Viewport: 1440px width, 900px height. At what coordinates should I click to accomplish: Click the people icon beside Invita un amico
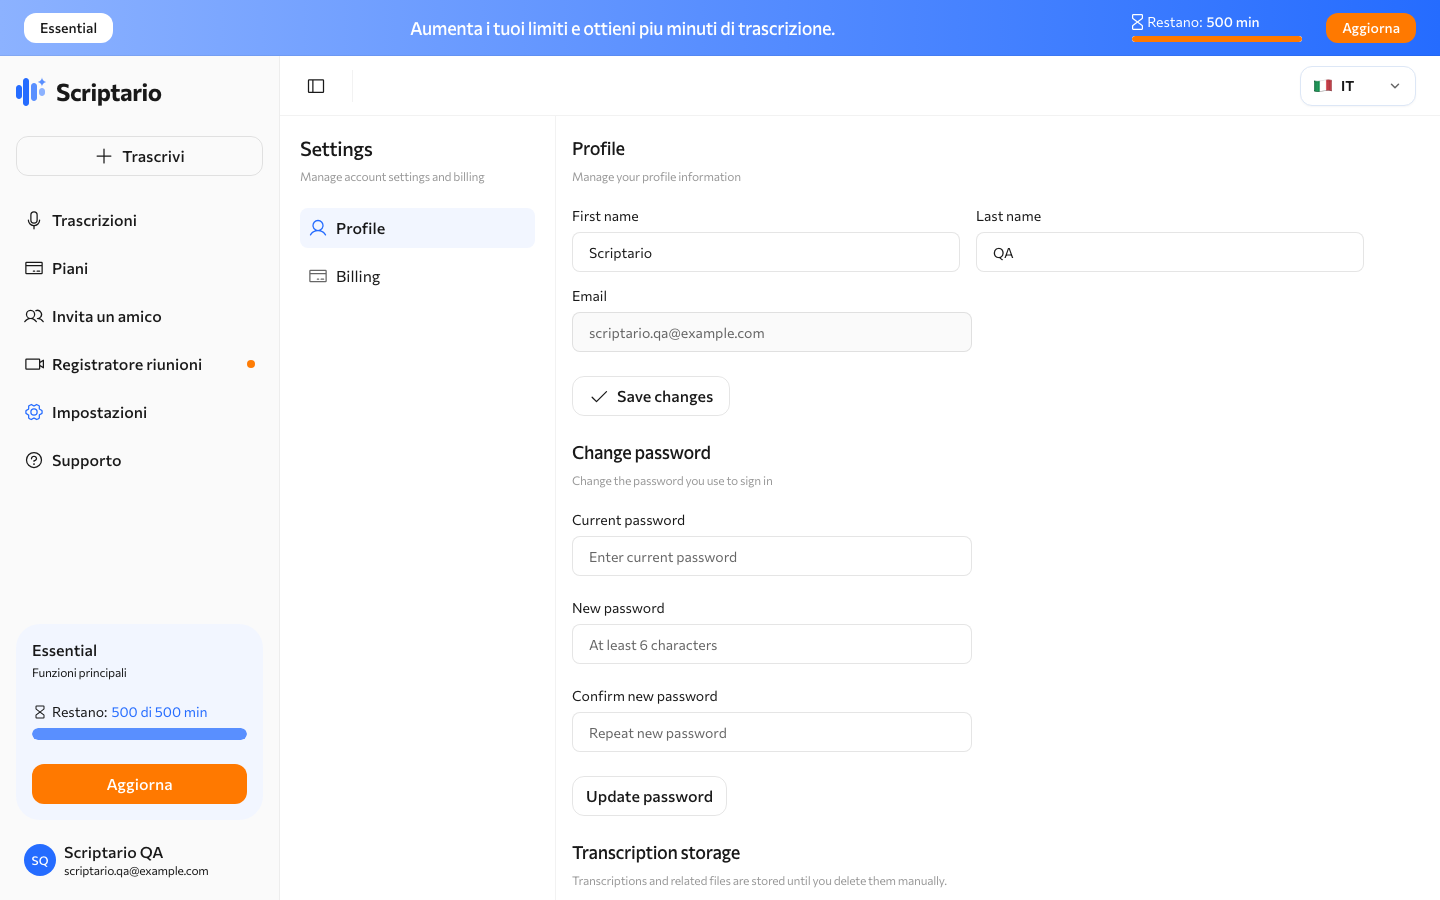point(34,316)
